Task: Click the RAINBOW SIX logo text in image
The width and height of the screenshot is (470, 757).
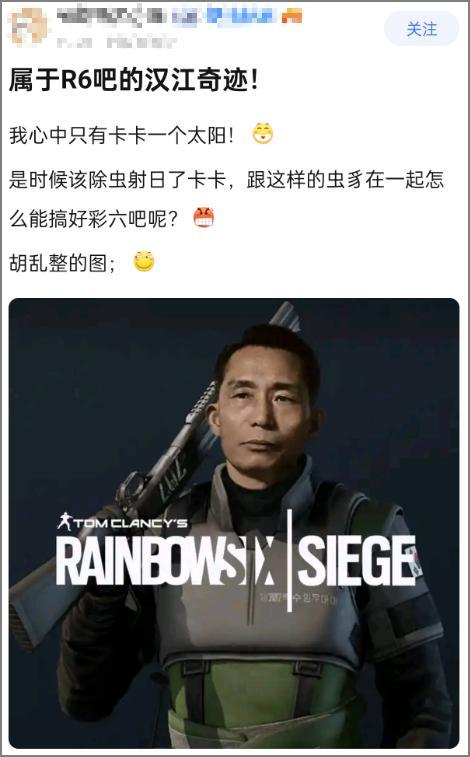Action: [x=167, y=561]
